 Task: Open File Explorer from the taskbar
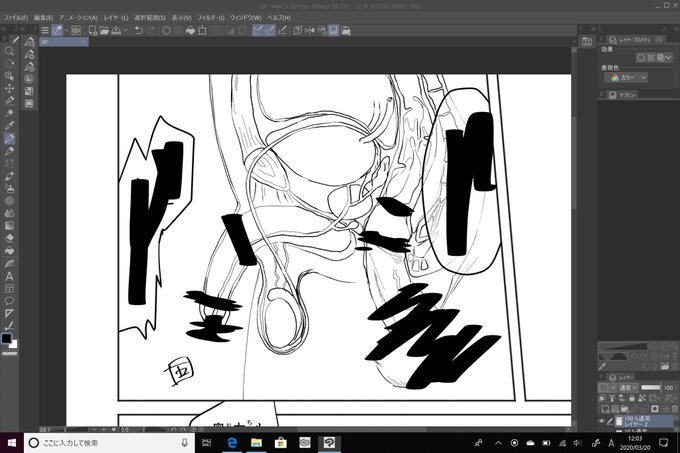point(257,443)
